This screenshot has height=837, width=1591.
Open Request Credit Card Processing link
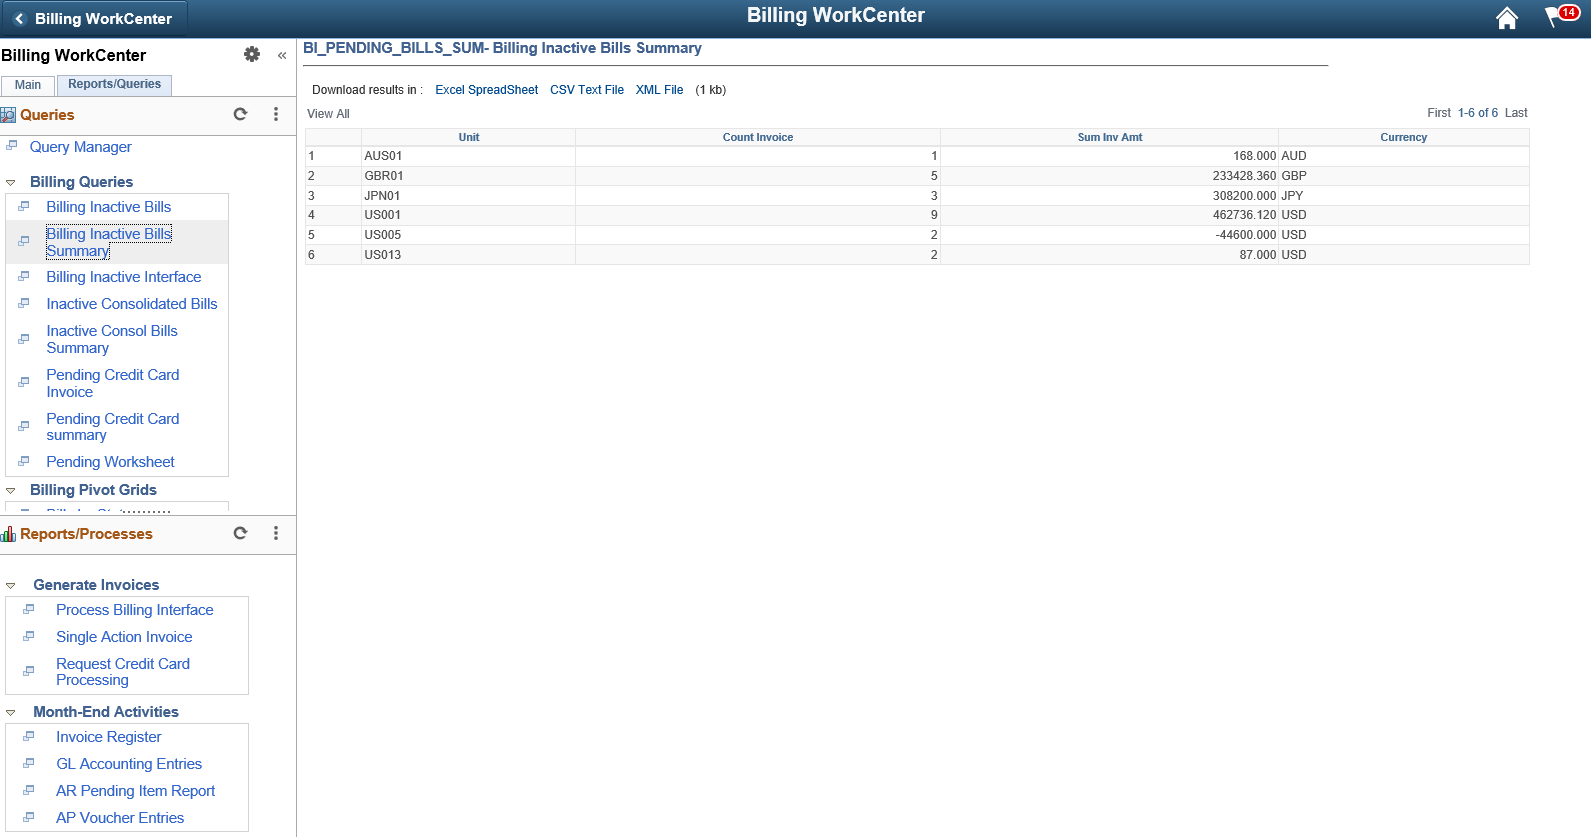123,672
